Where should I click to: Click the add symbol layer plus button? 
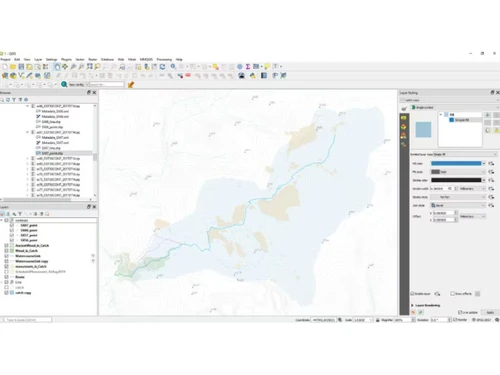pos(488,115)
